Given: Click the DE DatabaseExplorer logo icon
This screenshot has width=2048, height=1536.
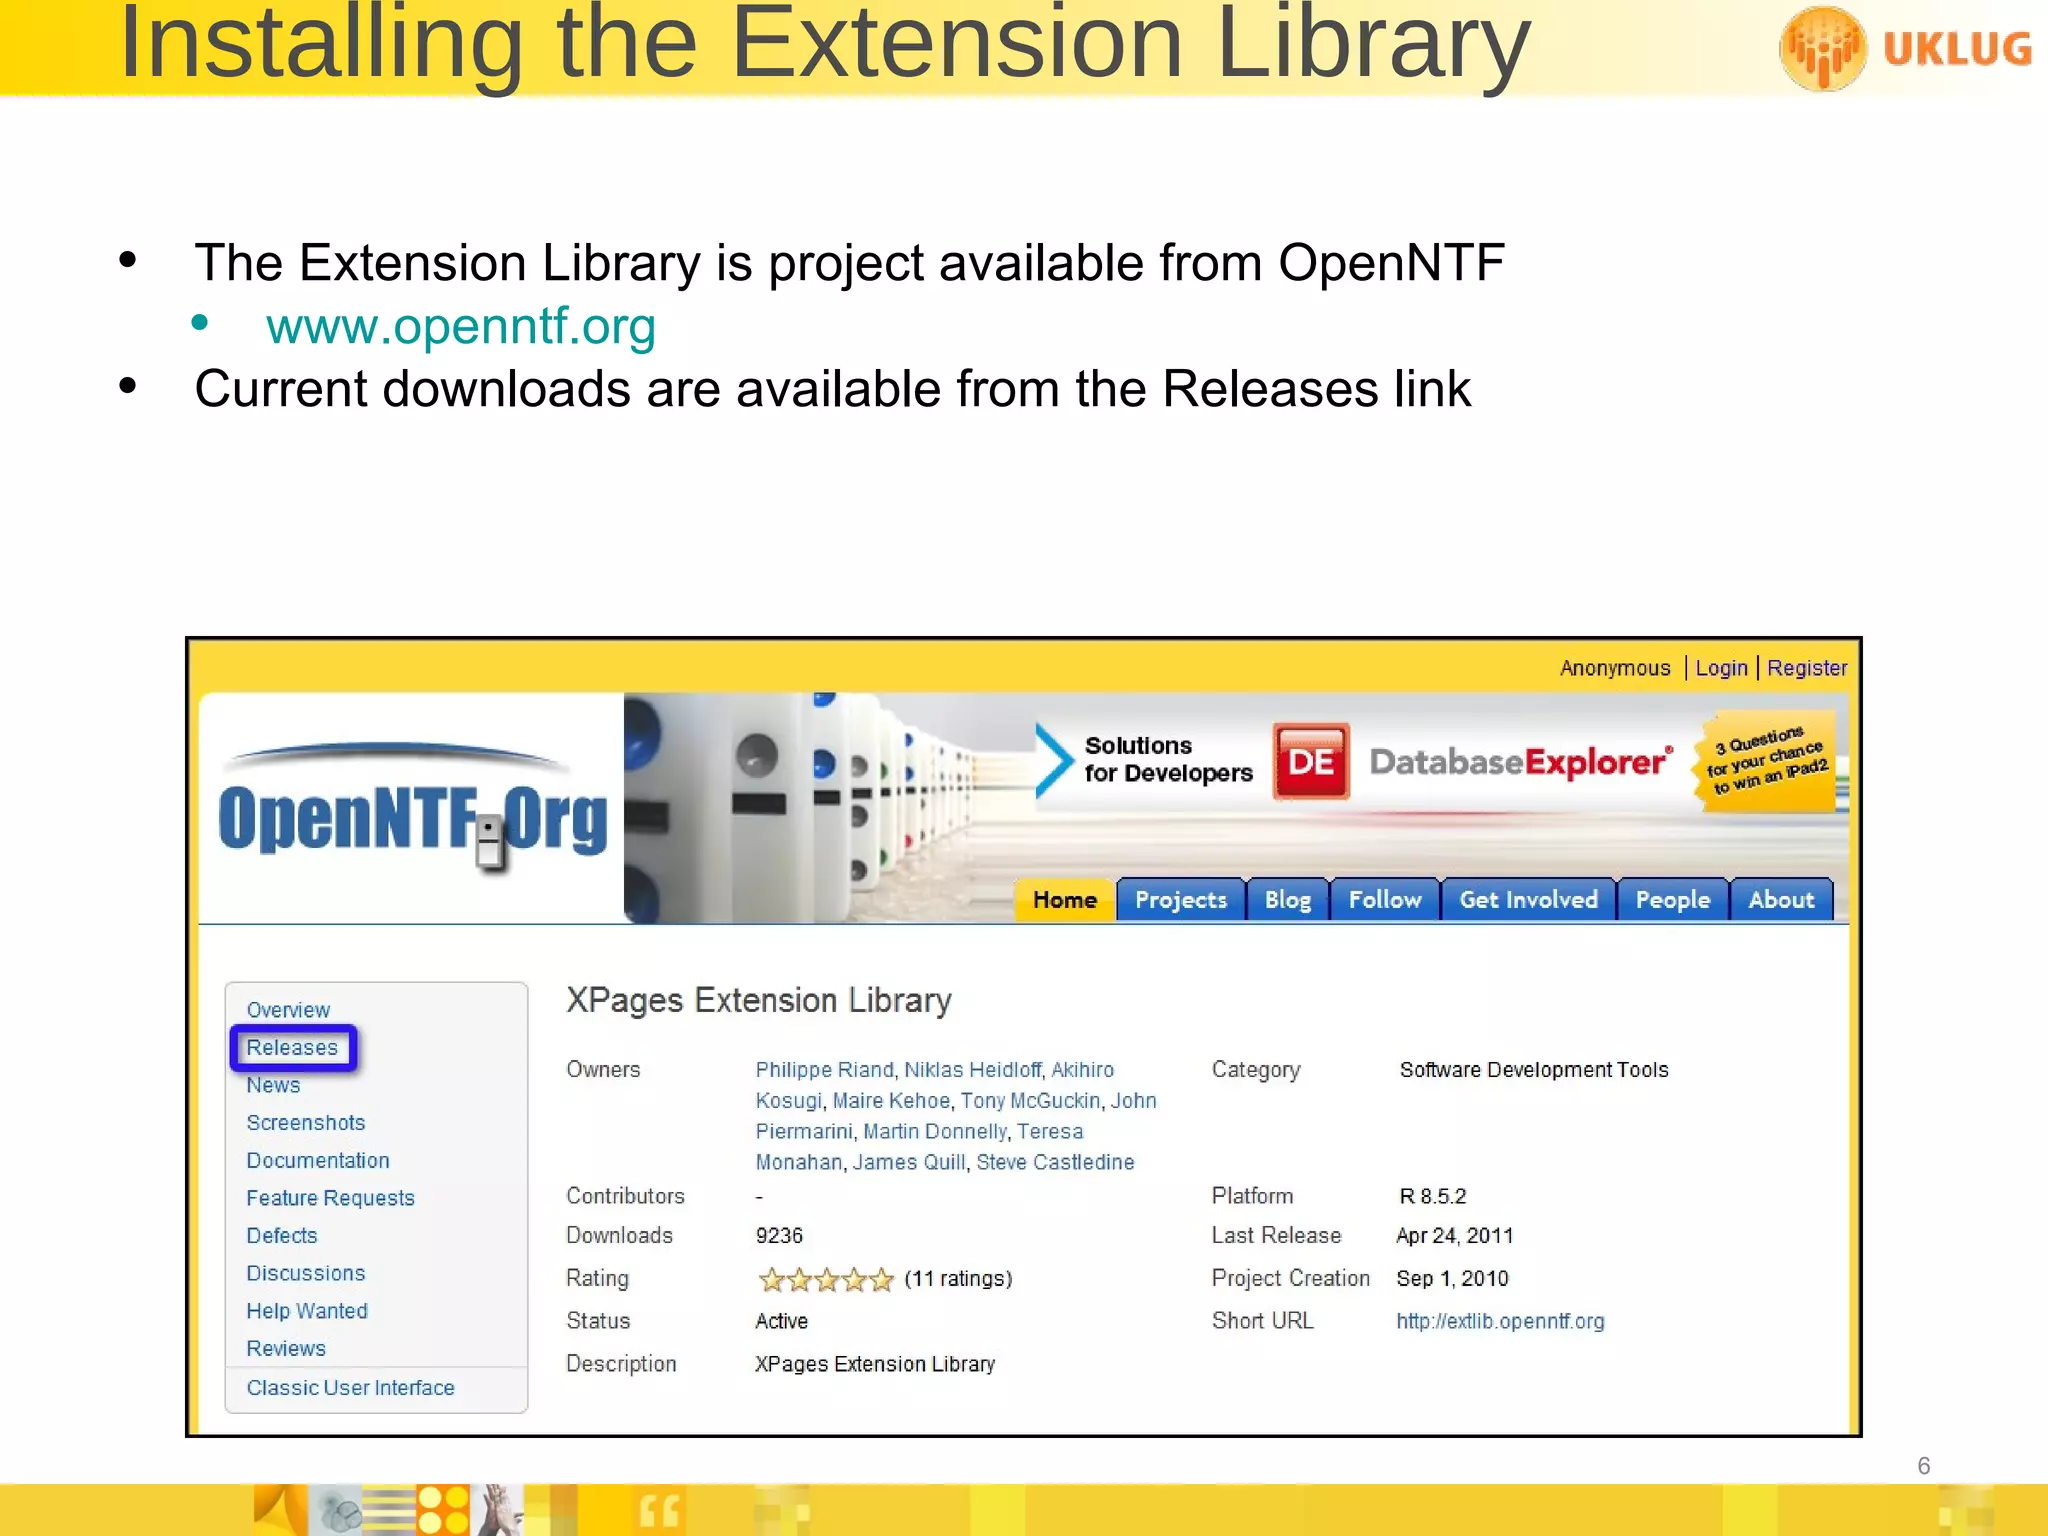Looking at the screenshot, I should click(x=1310, y=762).
